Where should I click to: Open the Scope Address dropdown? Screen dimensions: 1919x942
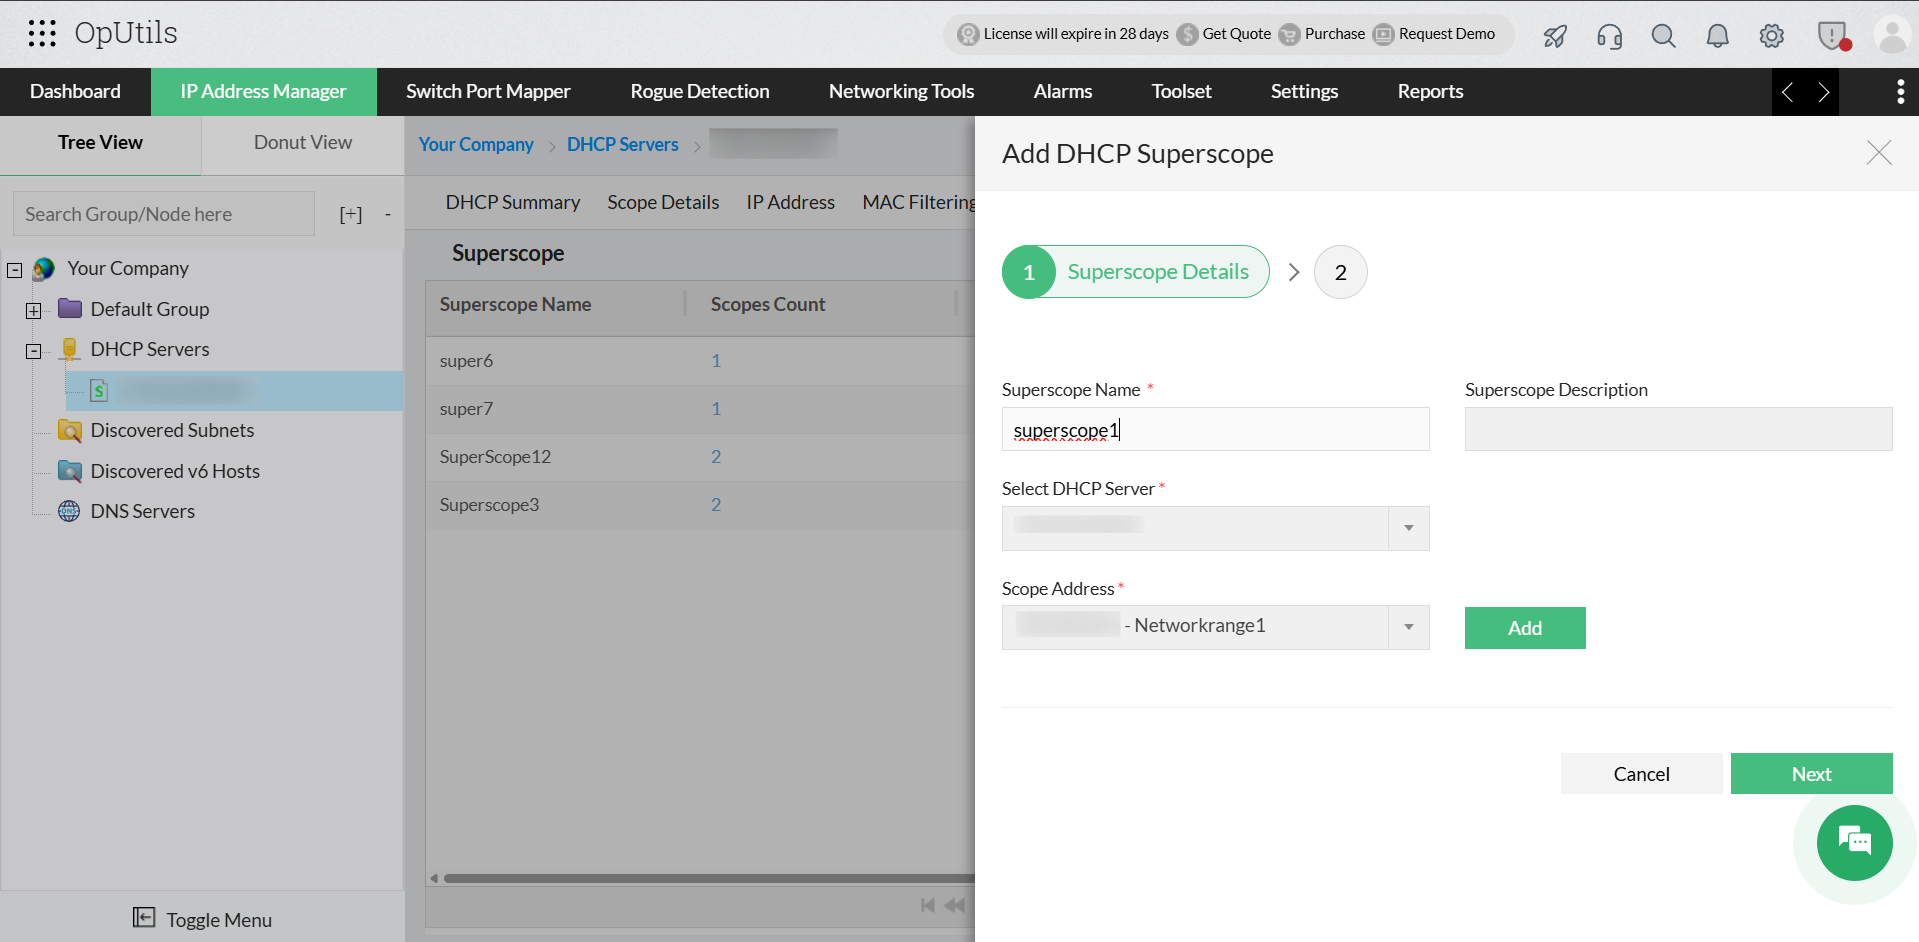[1409, 627]
